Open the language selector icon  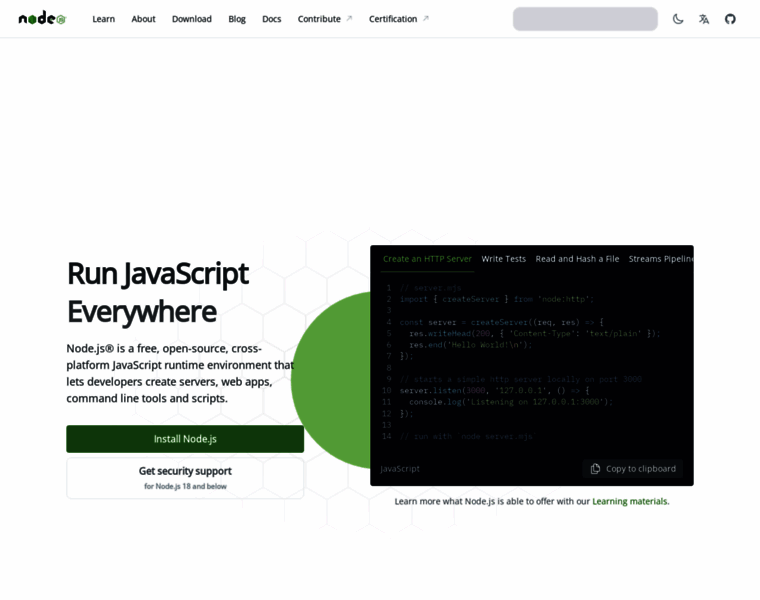(x=704, y=19)
